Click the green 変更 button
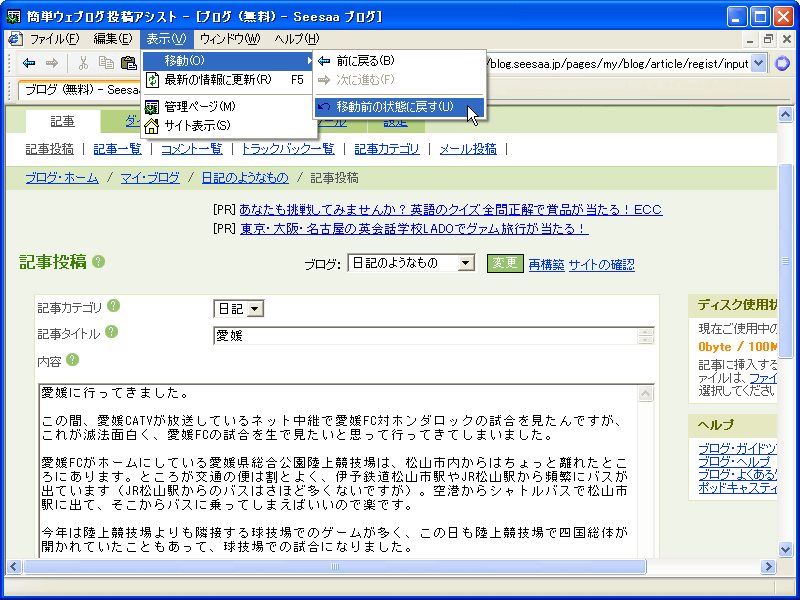800x600 pixels. pyautogui.click(x=505, y=263)
